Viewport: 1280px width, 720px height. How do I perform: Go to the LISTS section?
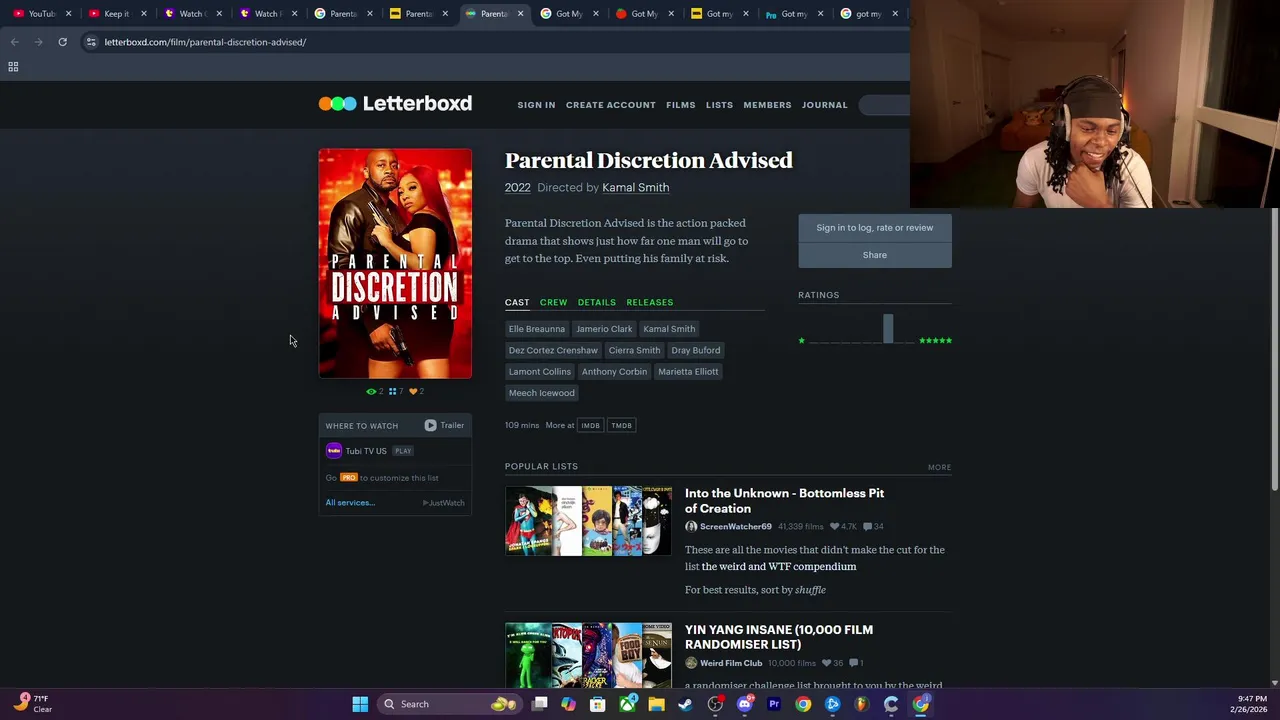pos(719,105)
